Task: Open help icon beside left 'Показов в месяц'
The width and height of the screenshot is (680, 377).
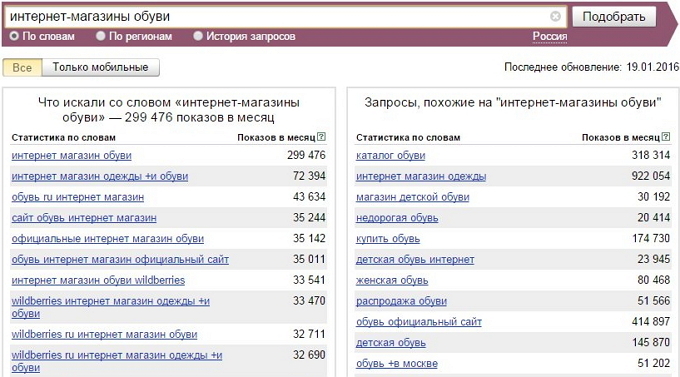Action: point(321,137)
